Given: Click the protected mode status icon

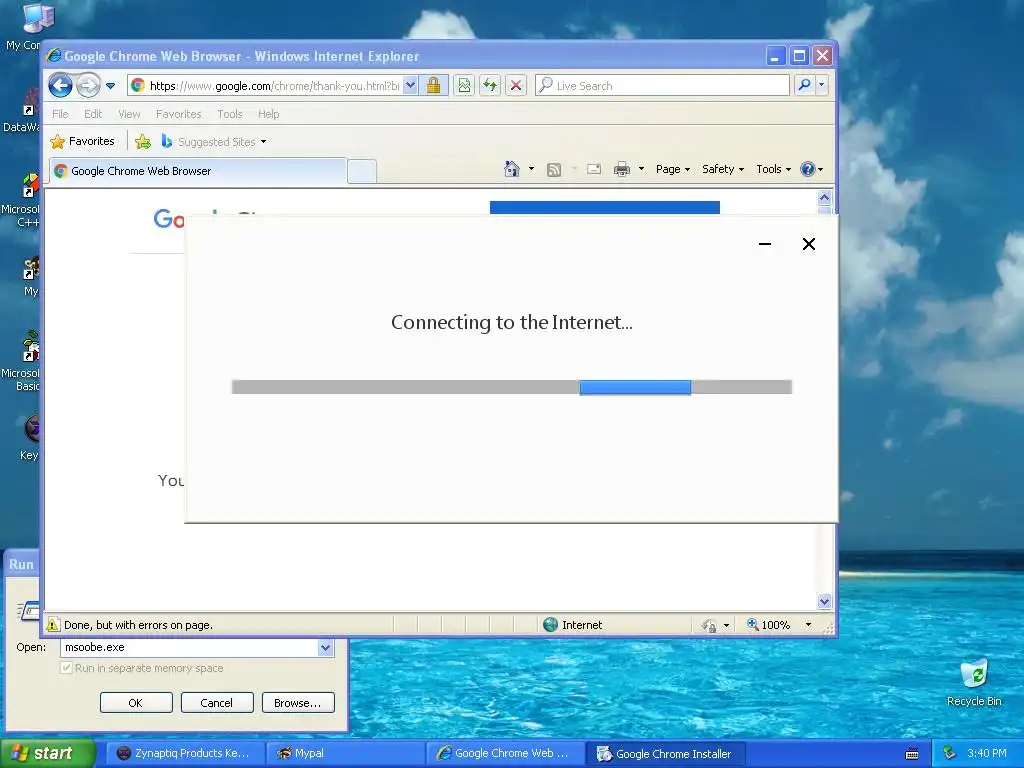Looking at the screenshot, I should [x=709, y=626].
